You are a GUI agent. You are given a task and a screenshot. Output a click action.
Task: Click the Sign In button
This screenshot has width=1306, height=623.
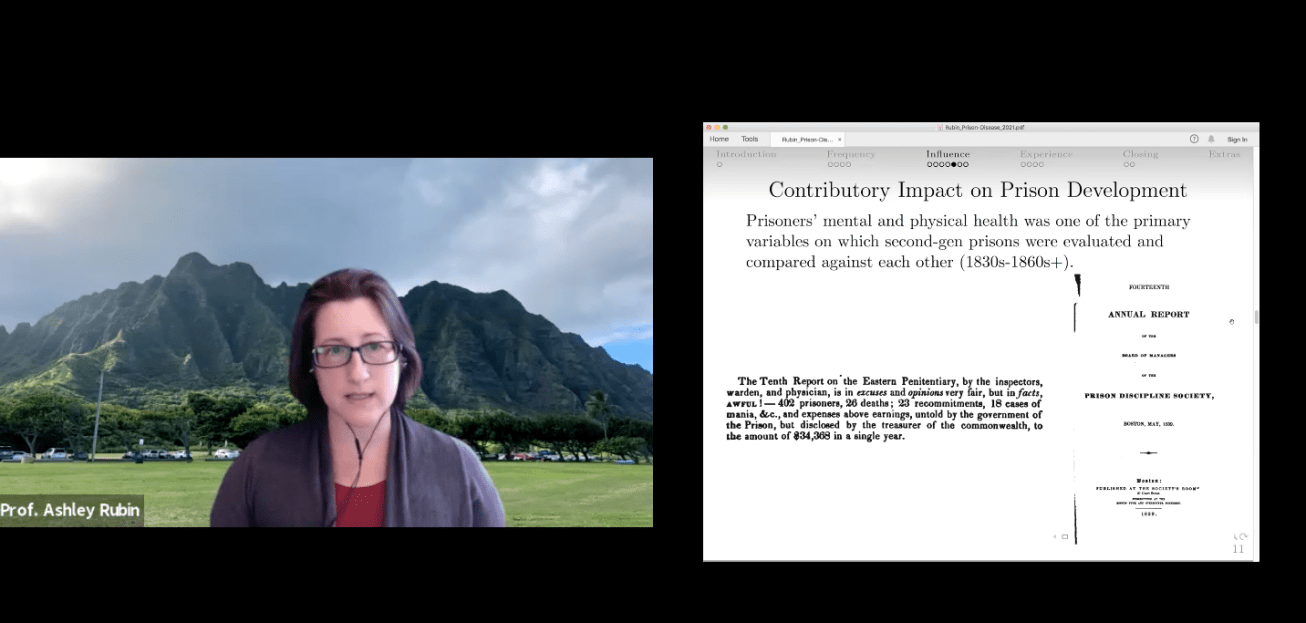(x=1237, y=139)
